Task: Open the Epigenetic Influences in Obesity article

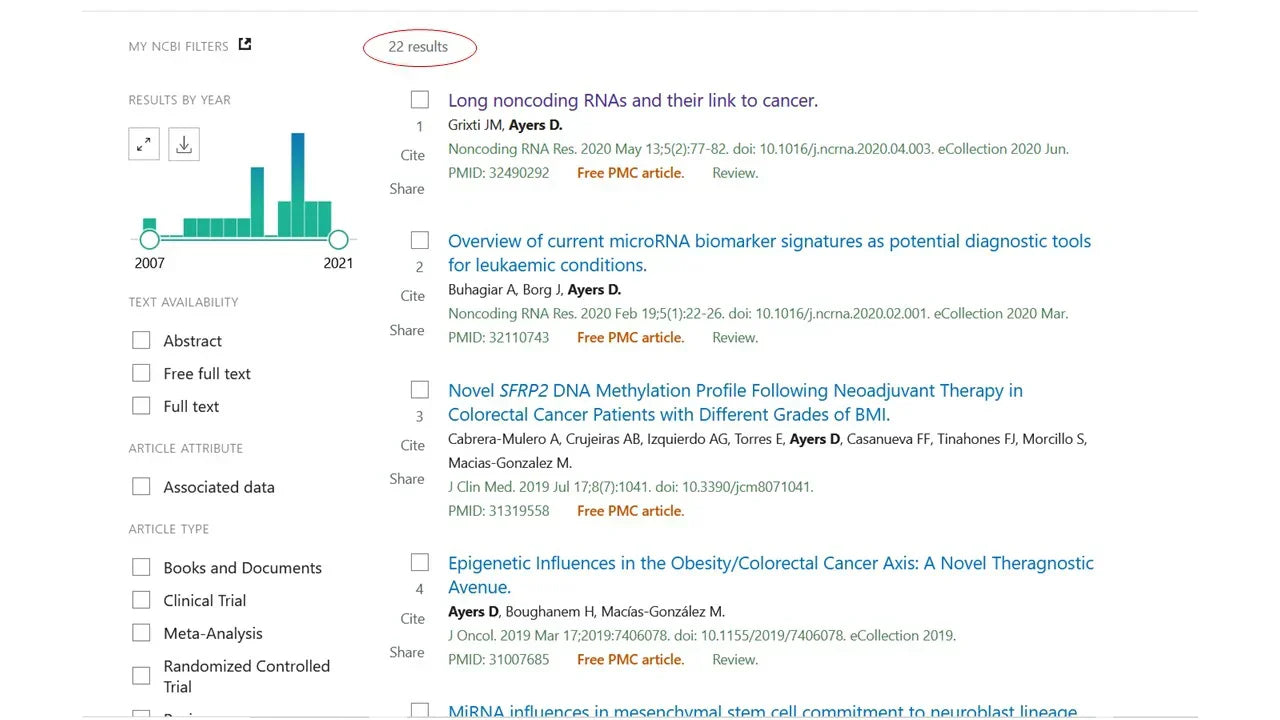Action: click(x=771, y=575)
